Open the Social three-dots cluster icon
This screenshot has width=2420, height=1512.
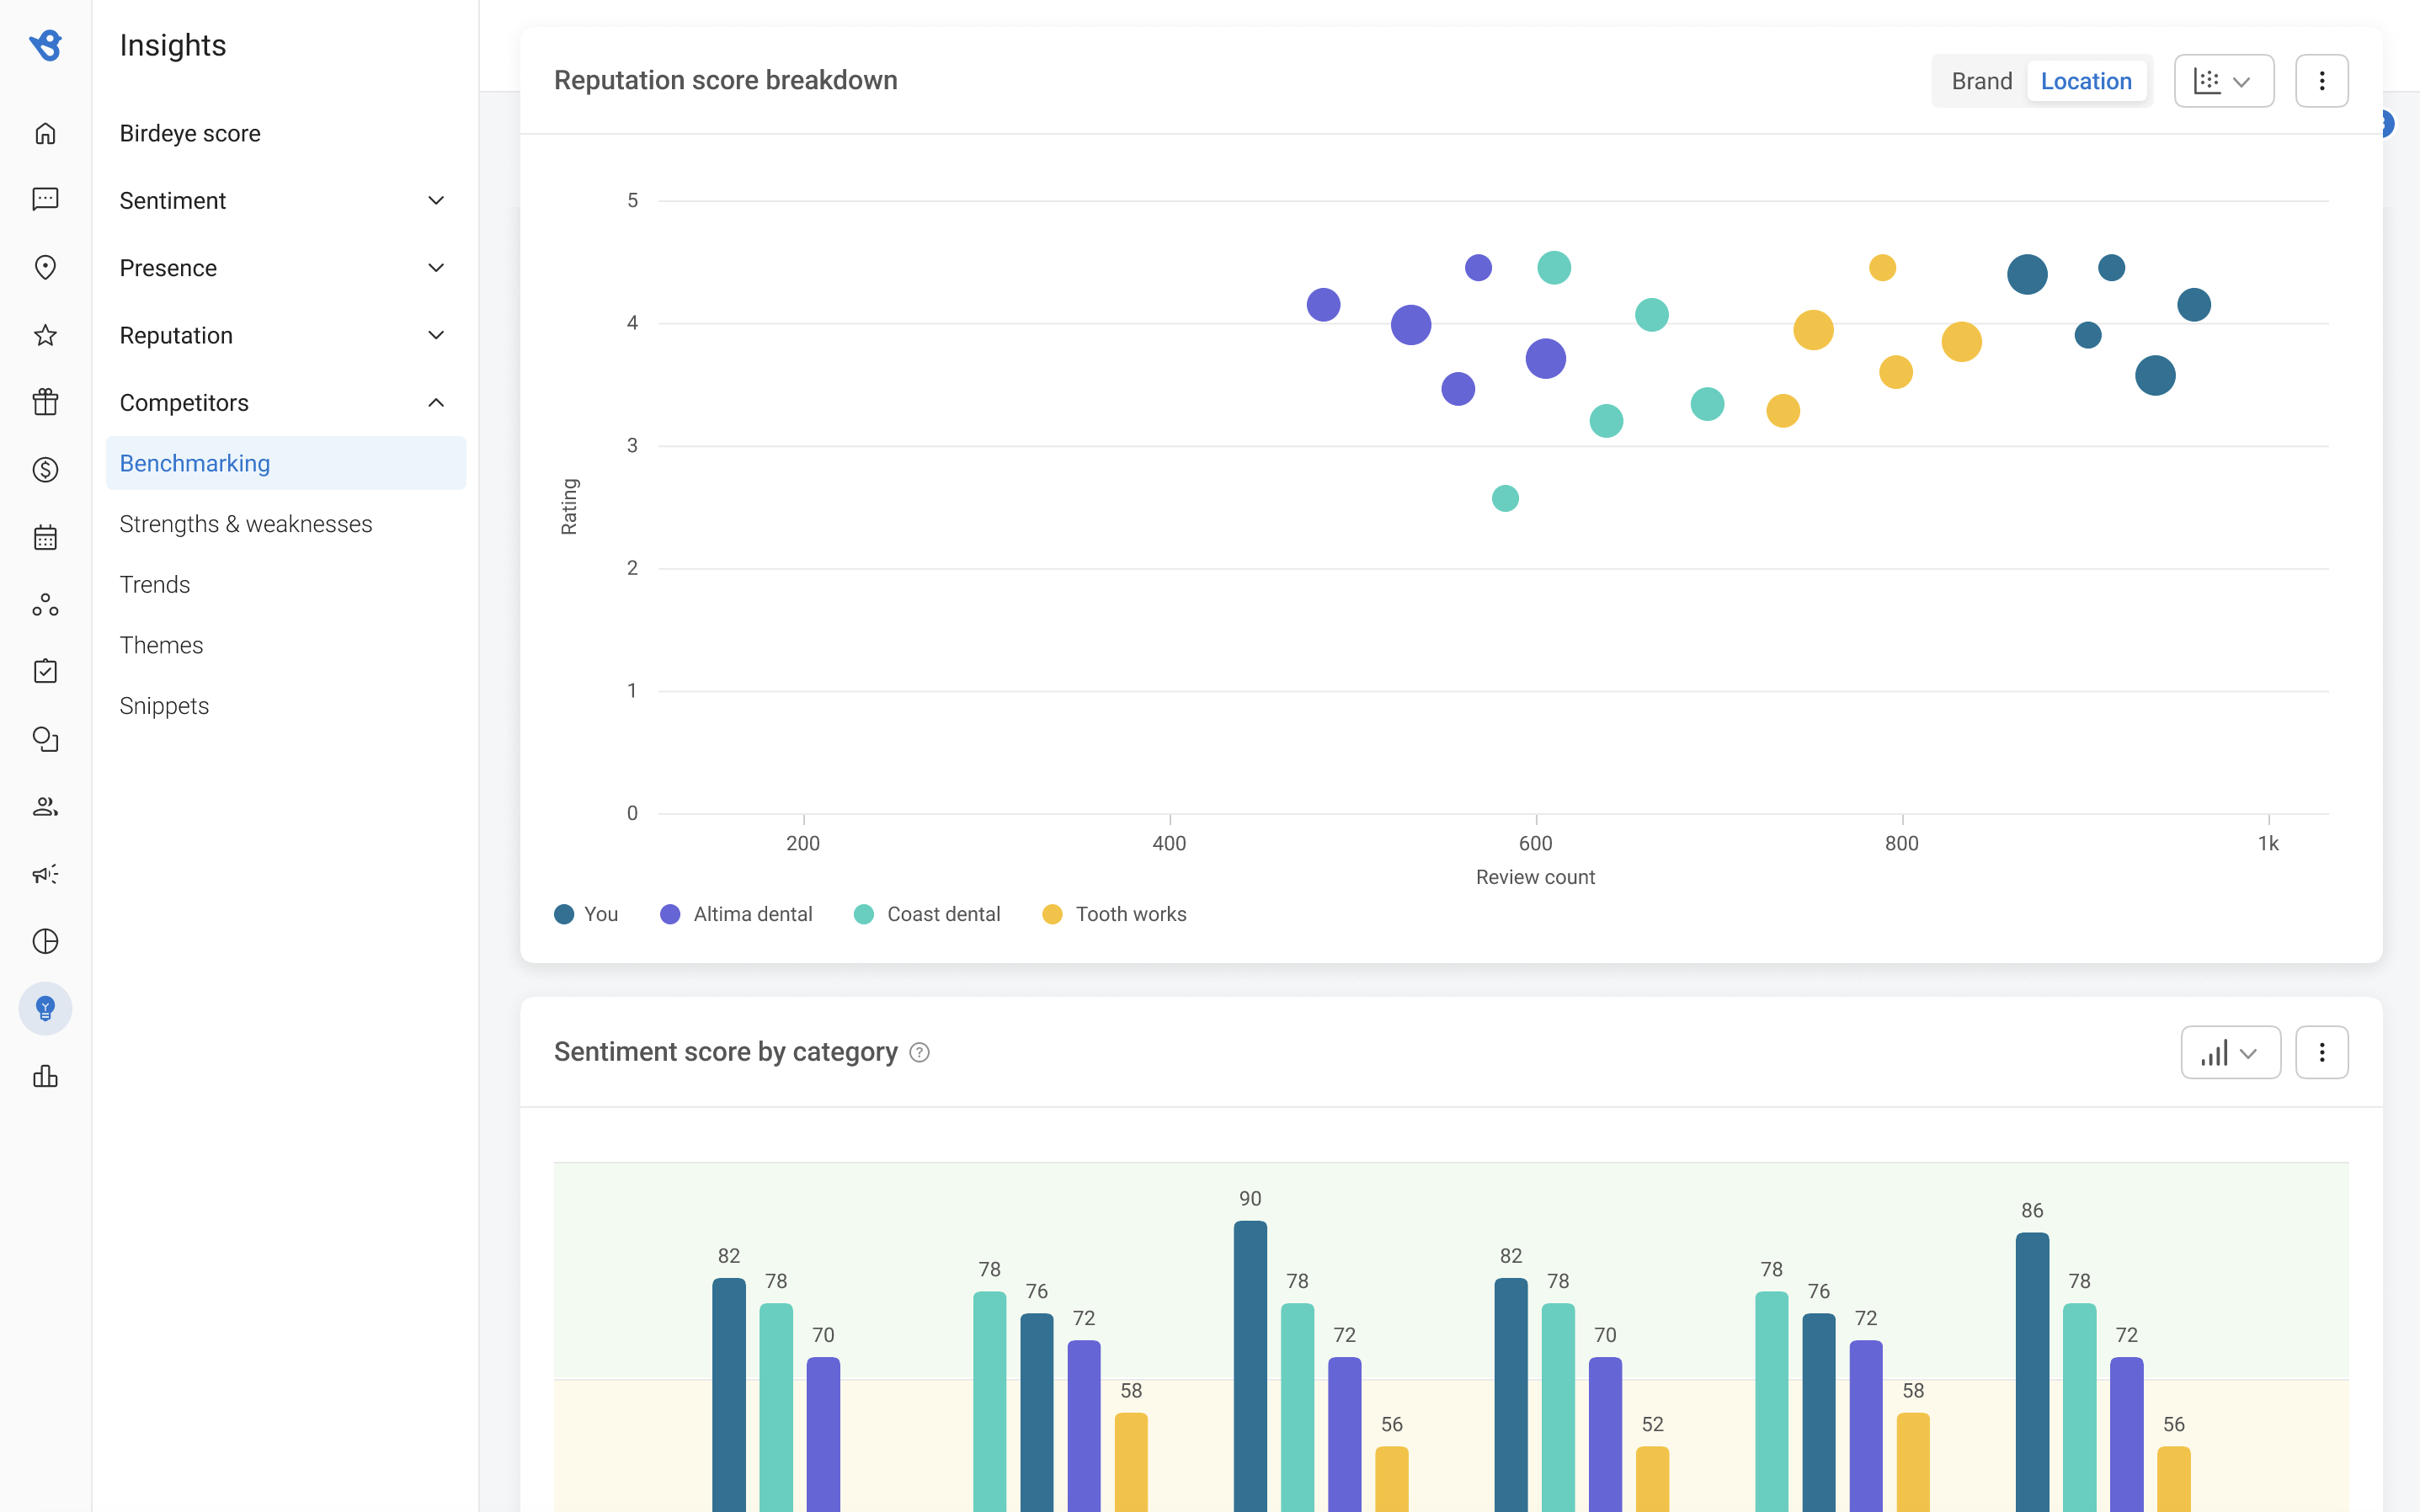pyautogui.click(x=45, y=604)
